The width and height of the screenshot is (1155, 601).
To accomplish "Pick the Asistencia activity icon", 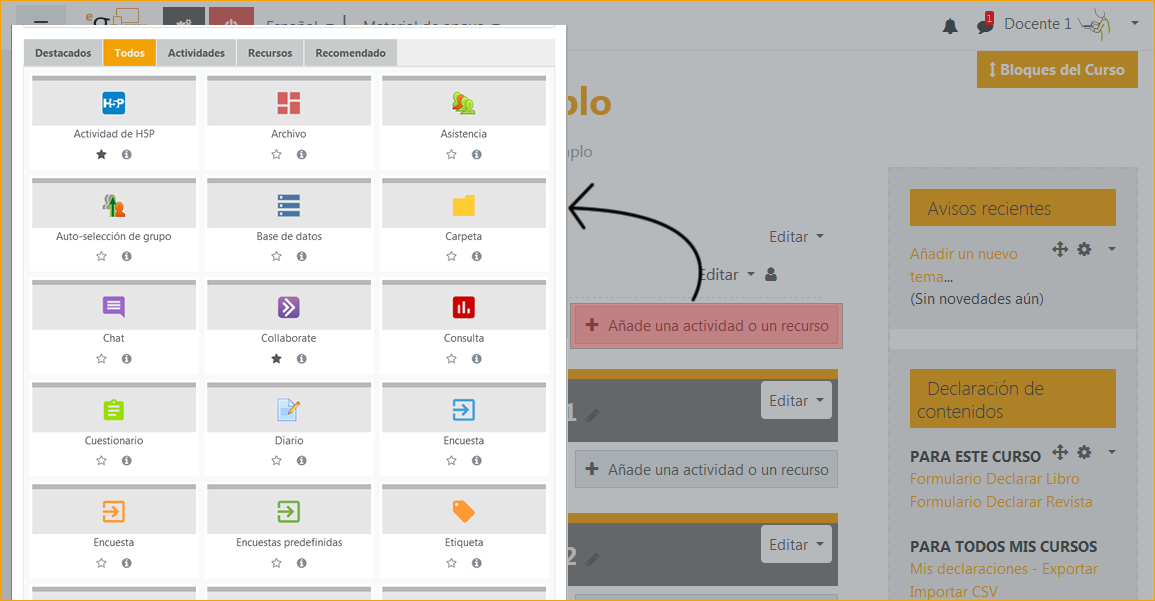I will tap(463, 103).
